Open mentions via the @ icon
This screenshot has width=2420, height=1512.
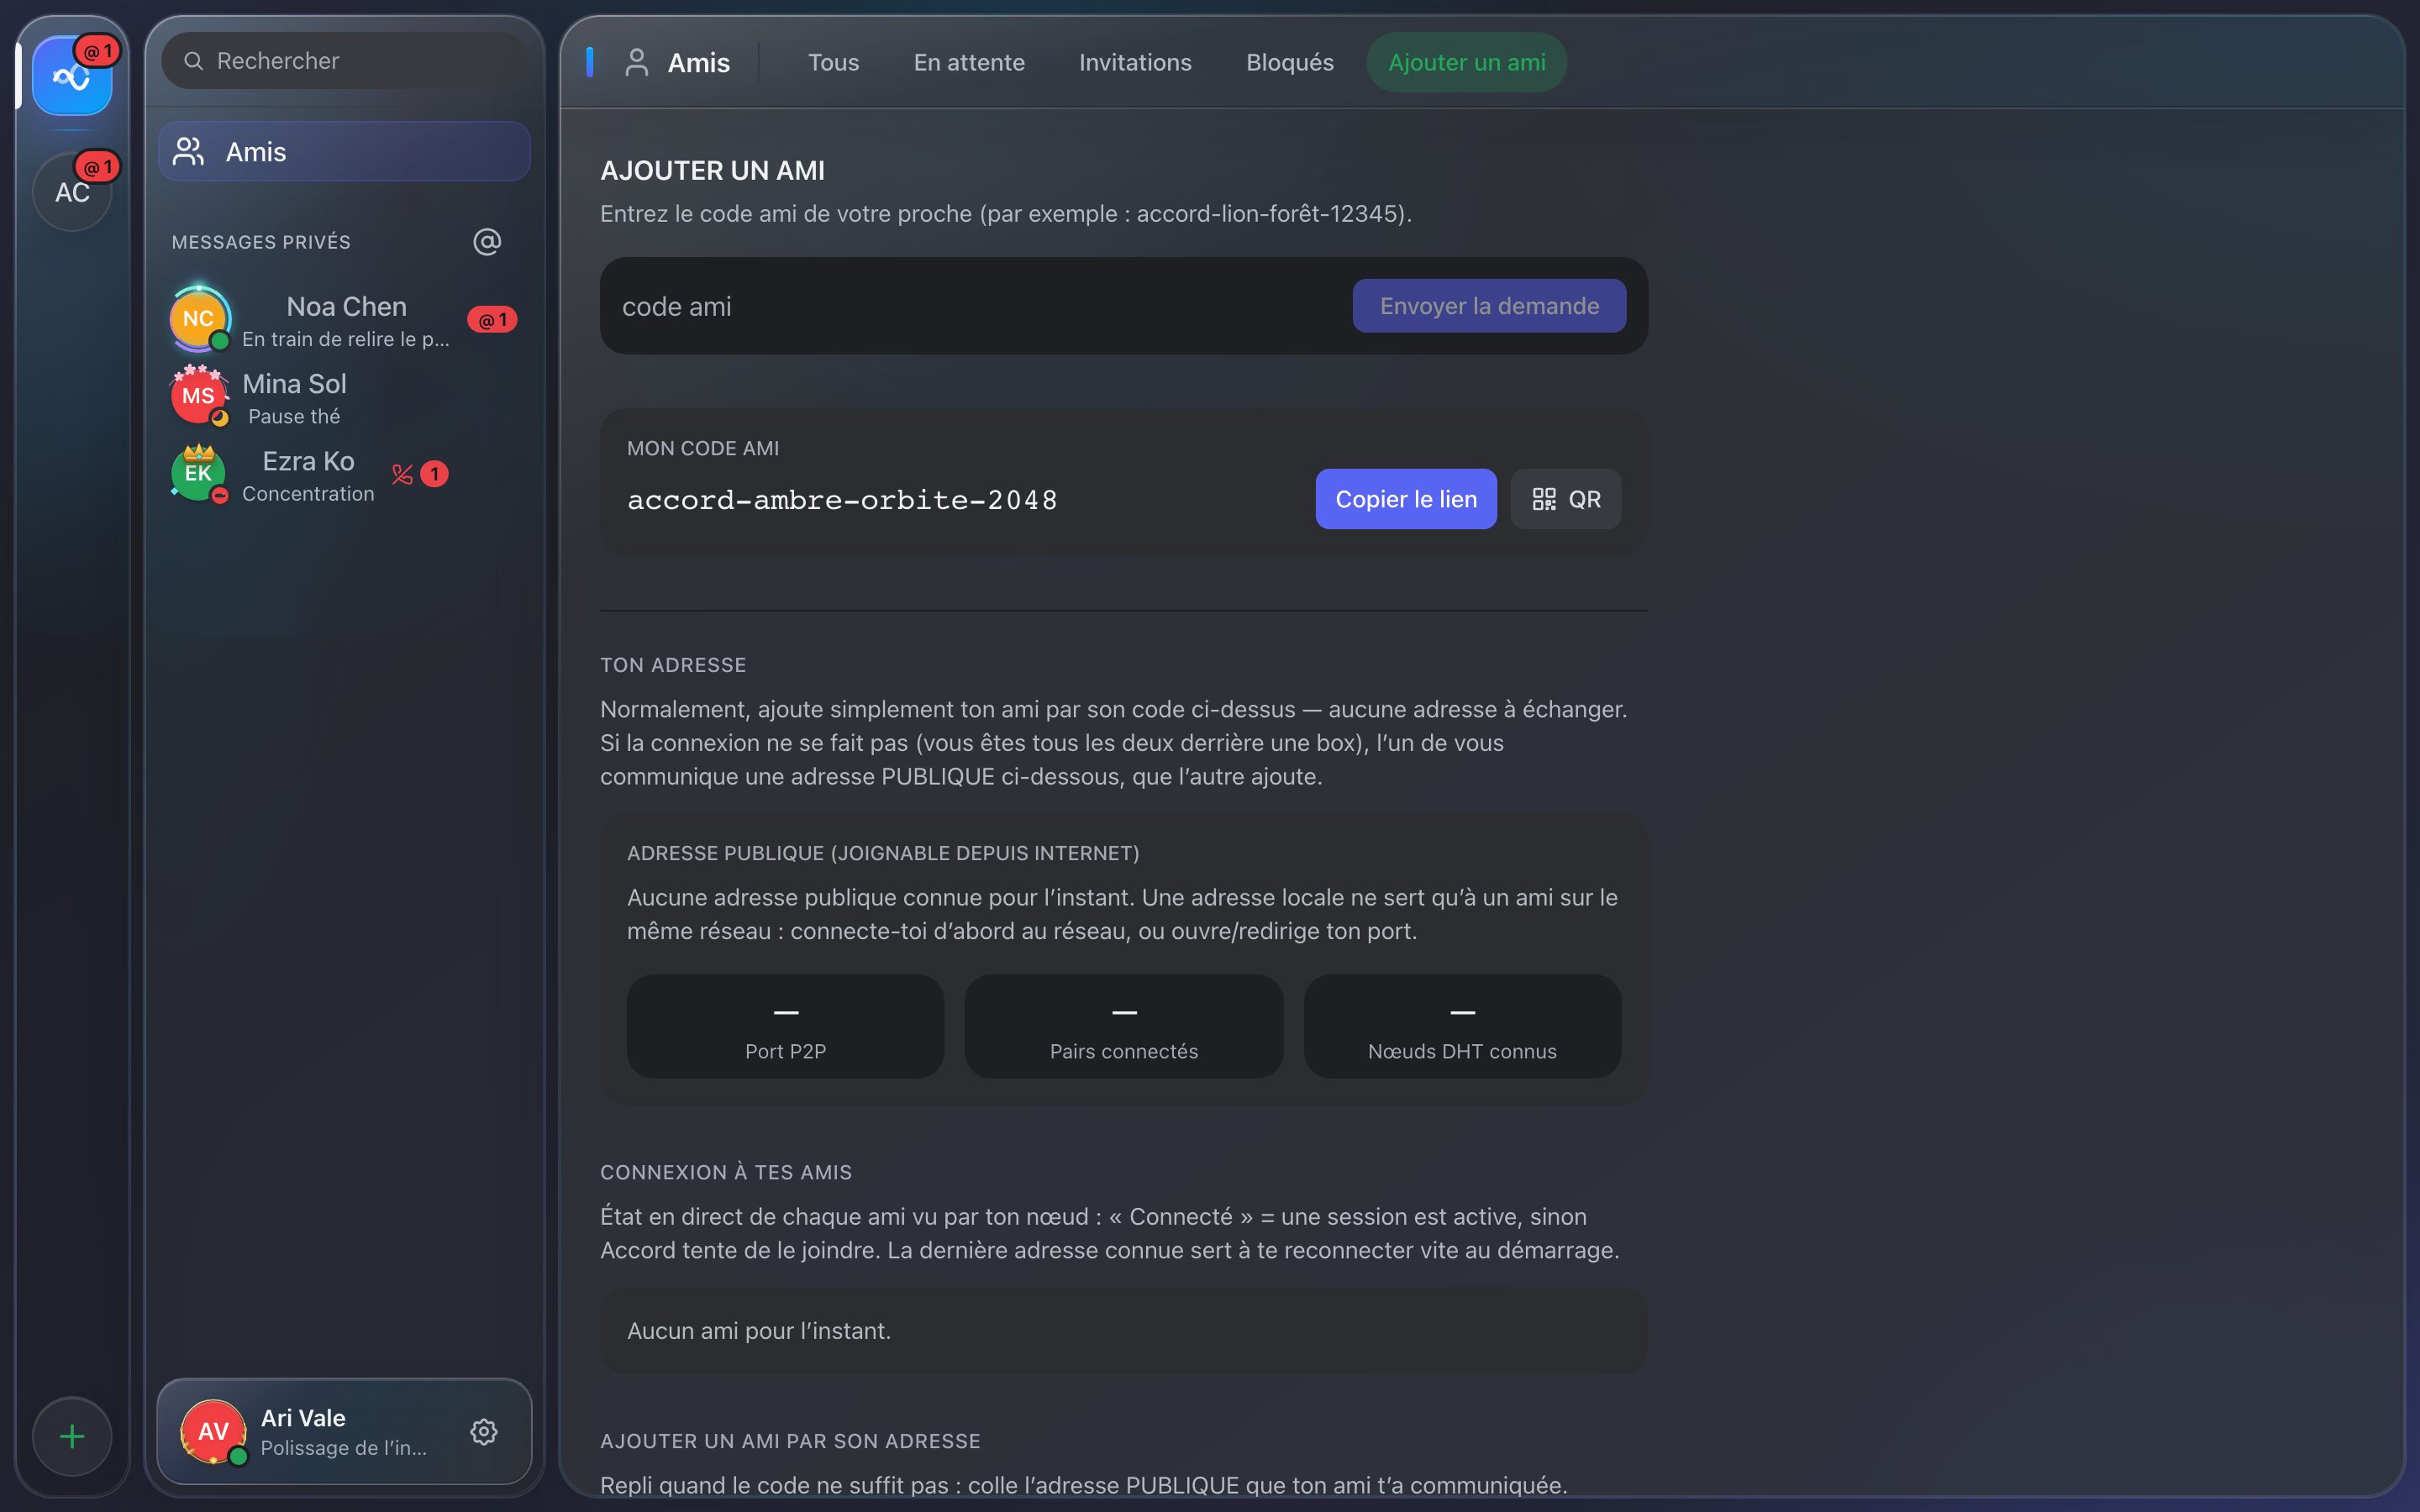pos(487,242)
